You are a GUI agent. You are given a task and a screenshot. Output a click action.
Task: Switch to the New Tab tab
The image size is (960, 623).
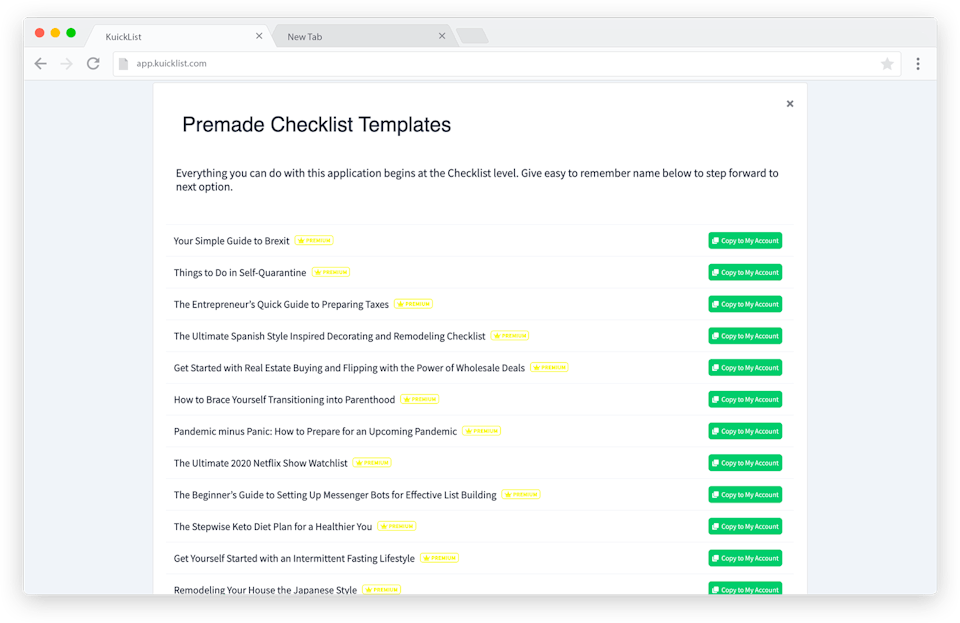click(350, 36)
